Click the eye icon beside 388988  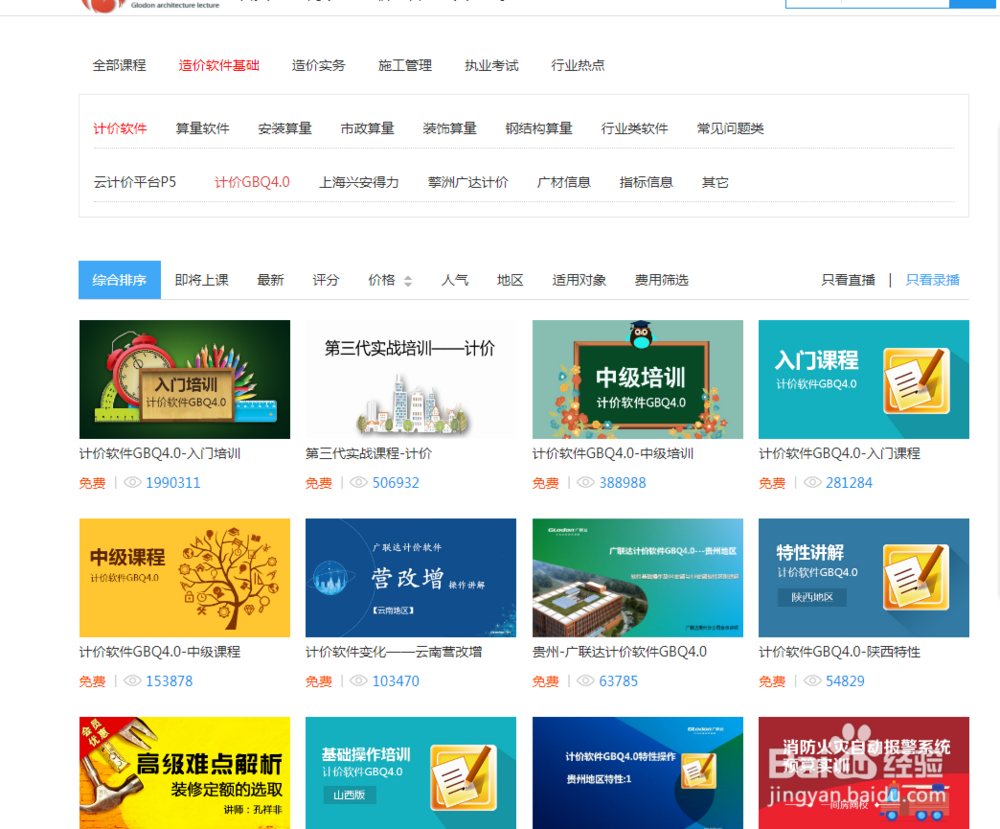click(585, 482)
